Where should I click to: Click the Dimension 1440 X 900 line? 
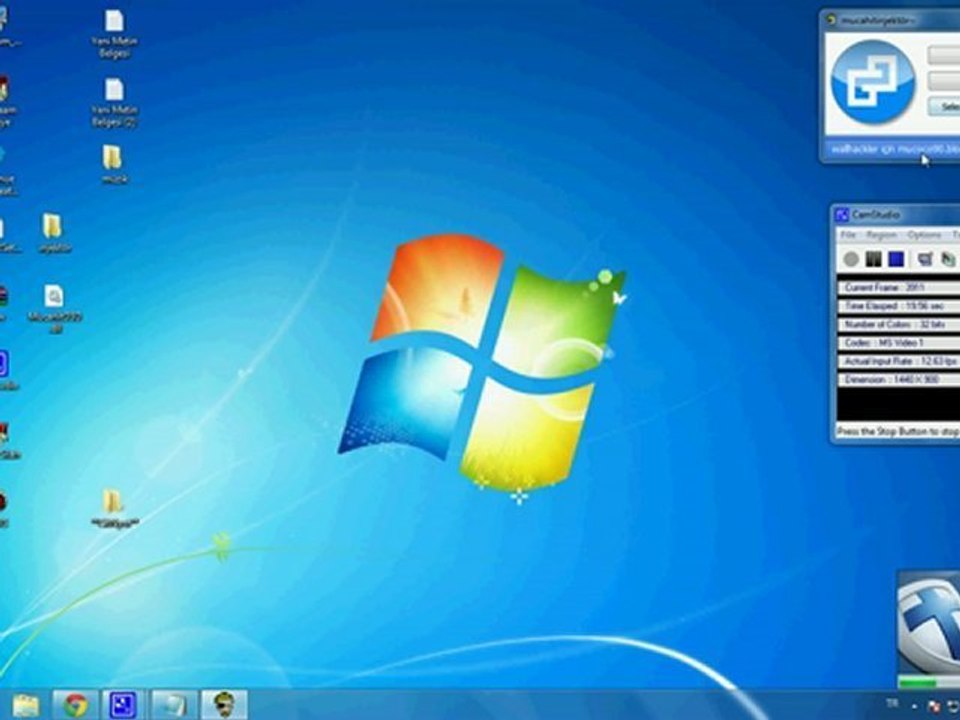(x=898, y=380)
